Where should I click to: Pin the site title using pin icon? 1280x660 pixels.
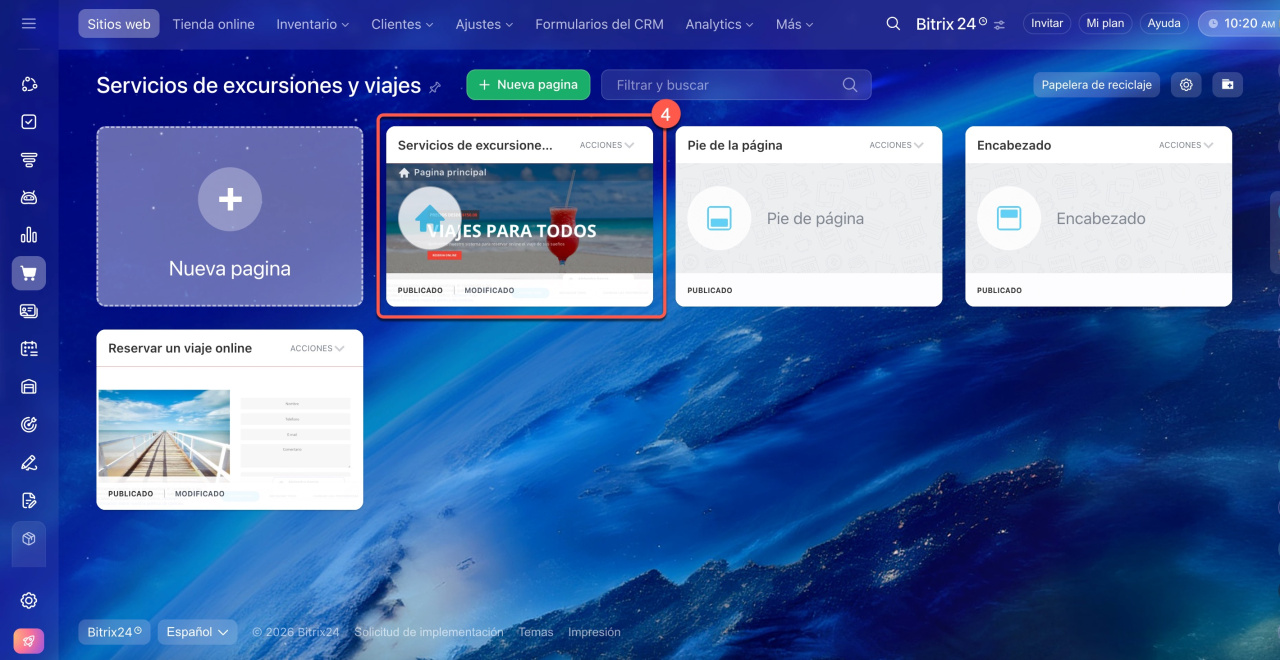click(435, 88)
